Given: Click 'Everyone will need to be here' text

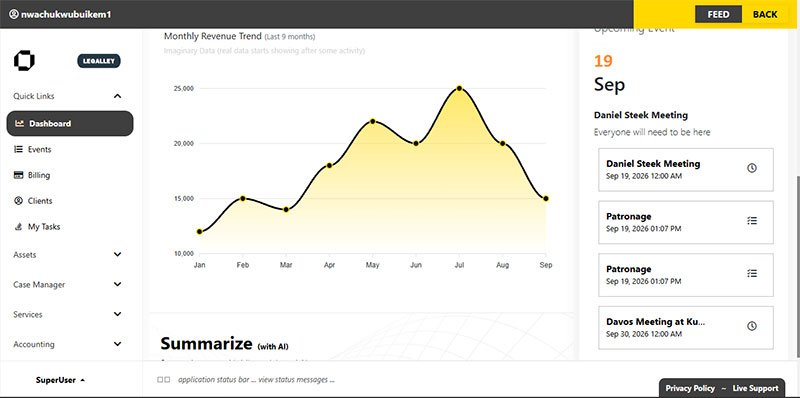Looking at the screenshot, I should click(652, 132).
